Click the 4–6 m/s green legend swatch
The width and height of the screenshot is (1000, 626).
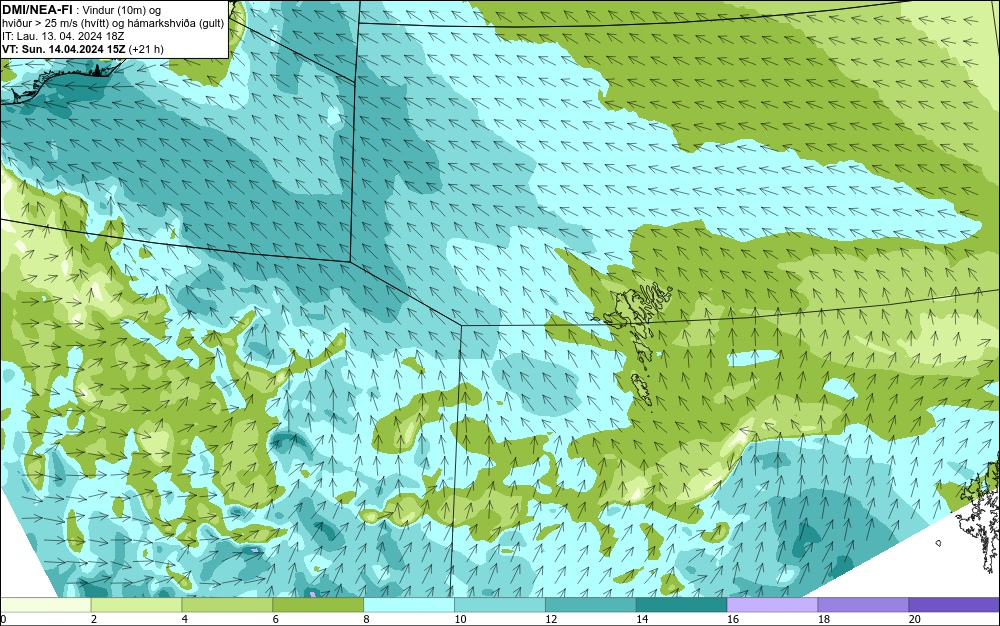click(x=227, y=604)
